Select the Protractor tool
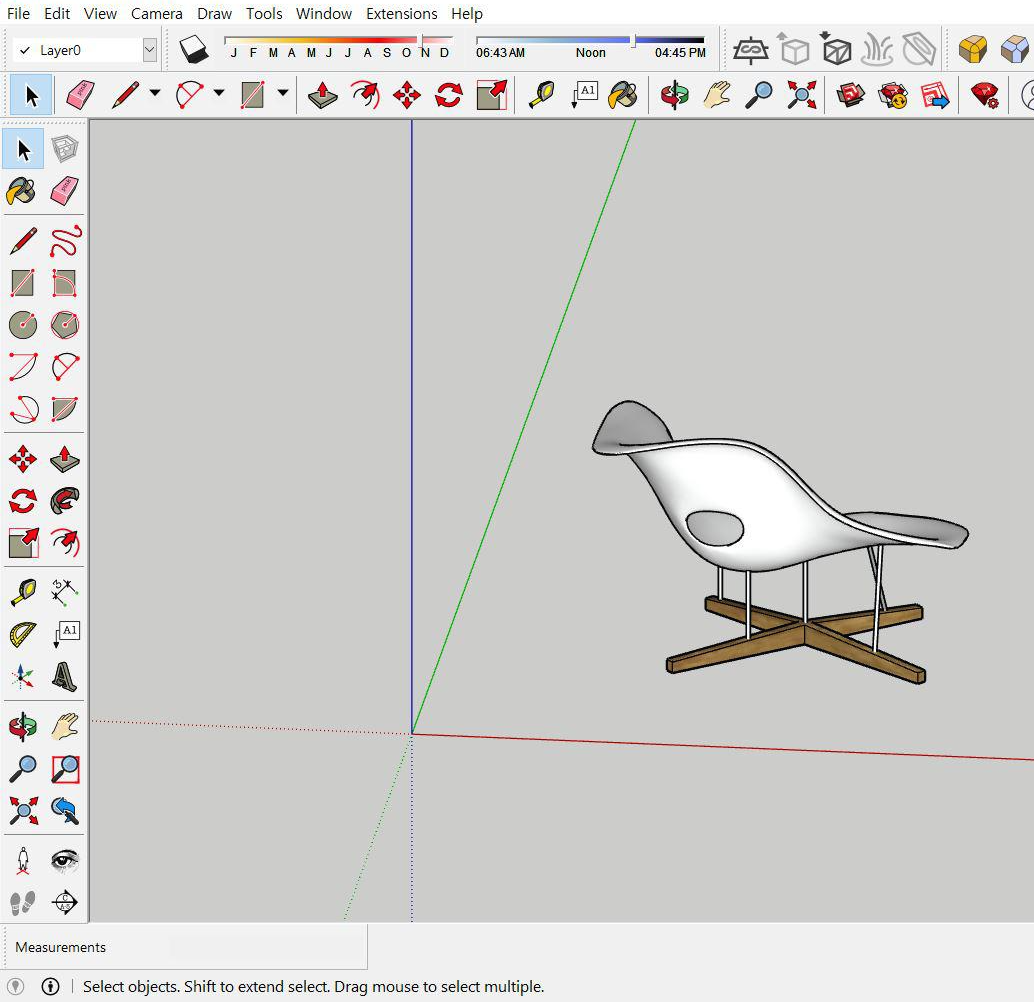 coord(23,634)
